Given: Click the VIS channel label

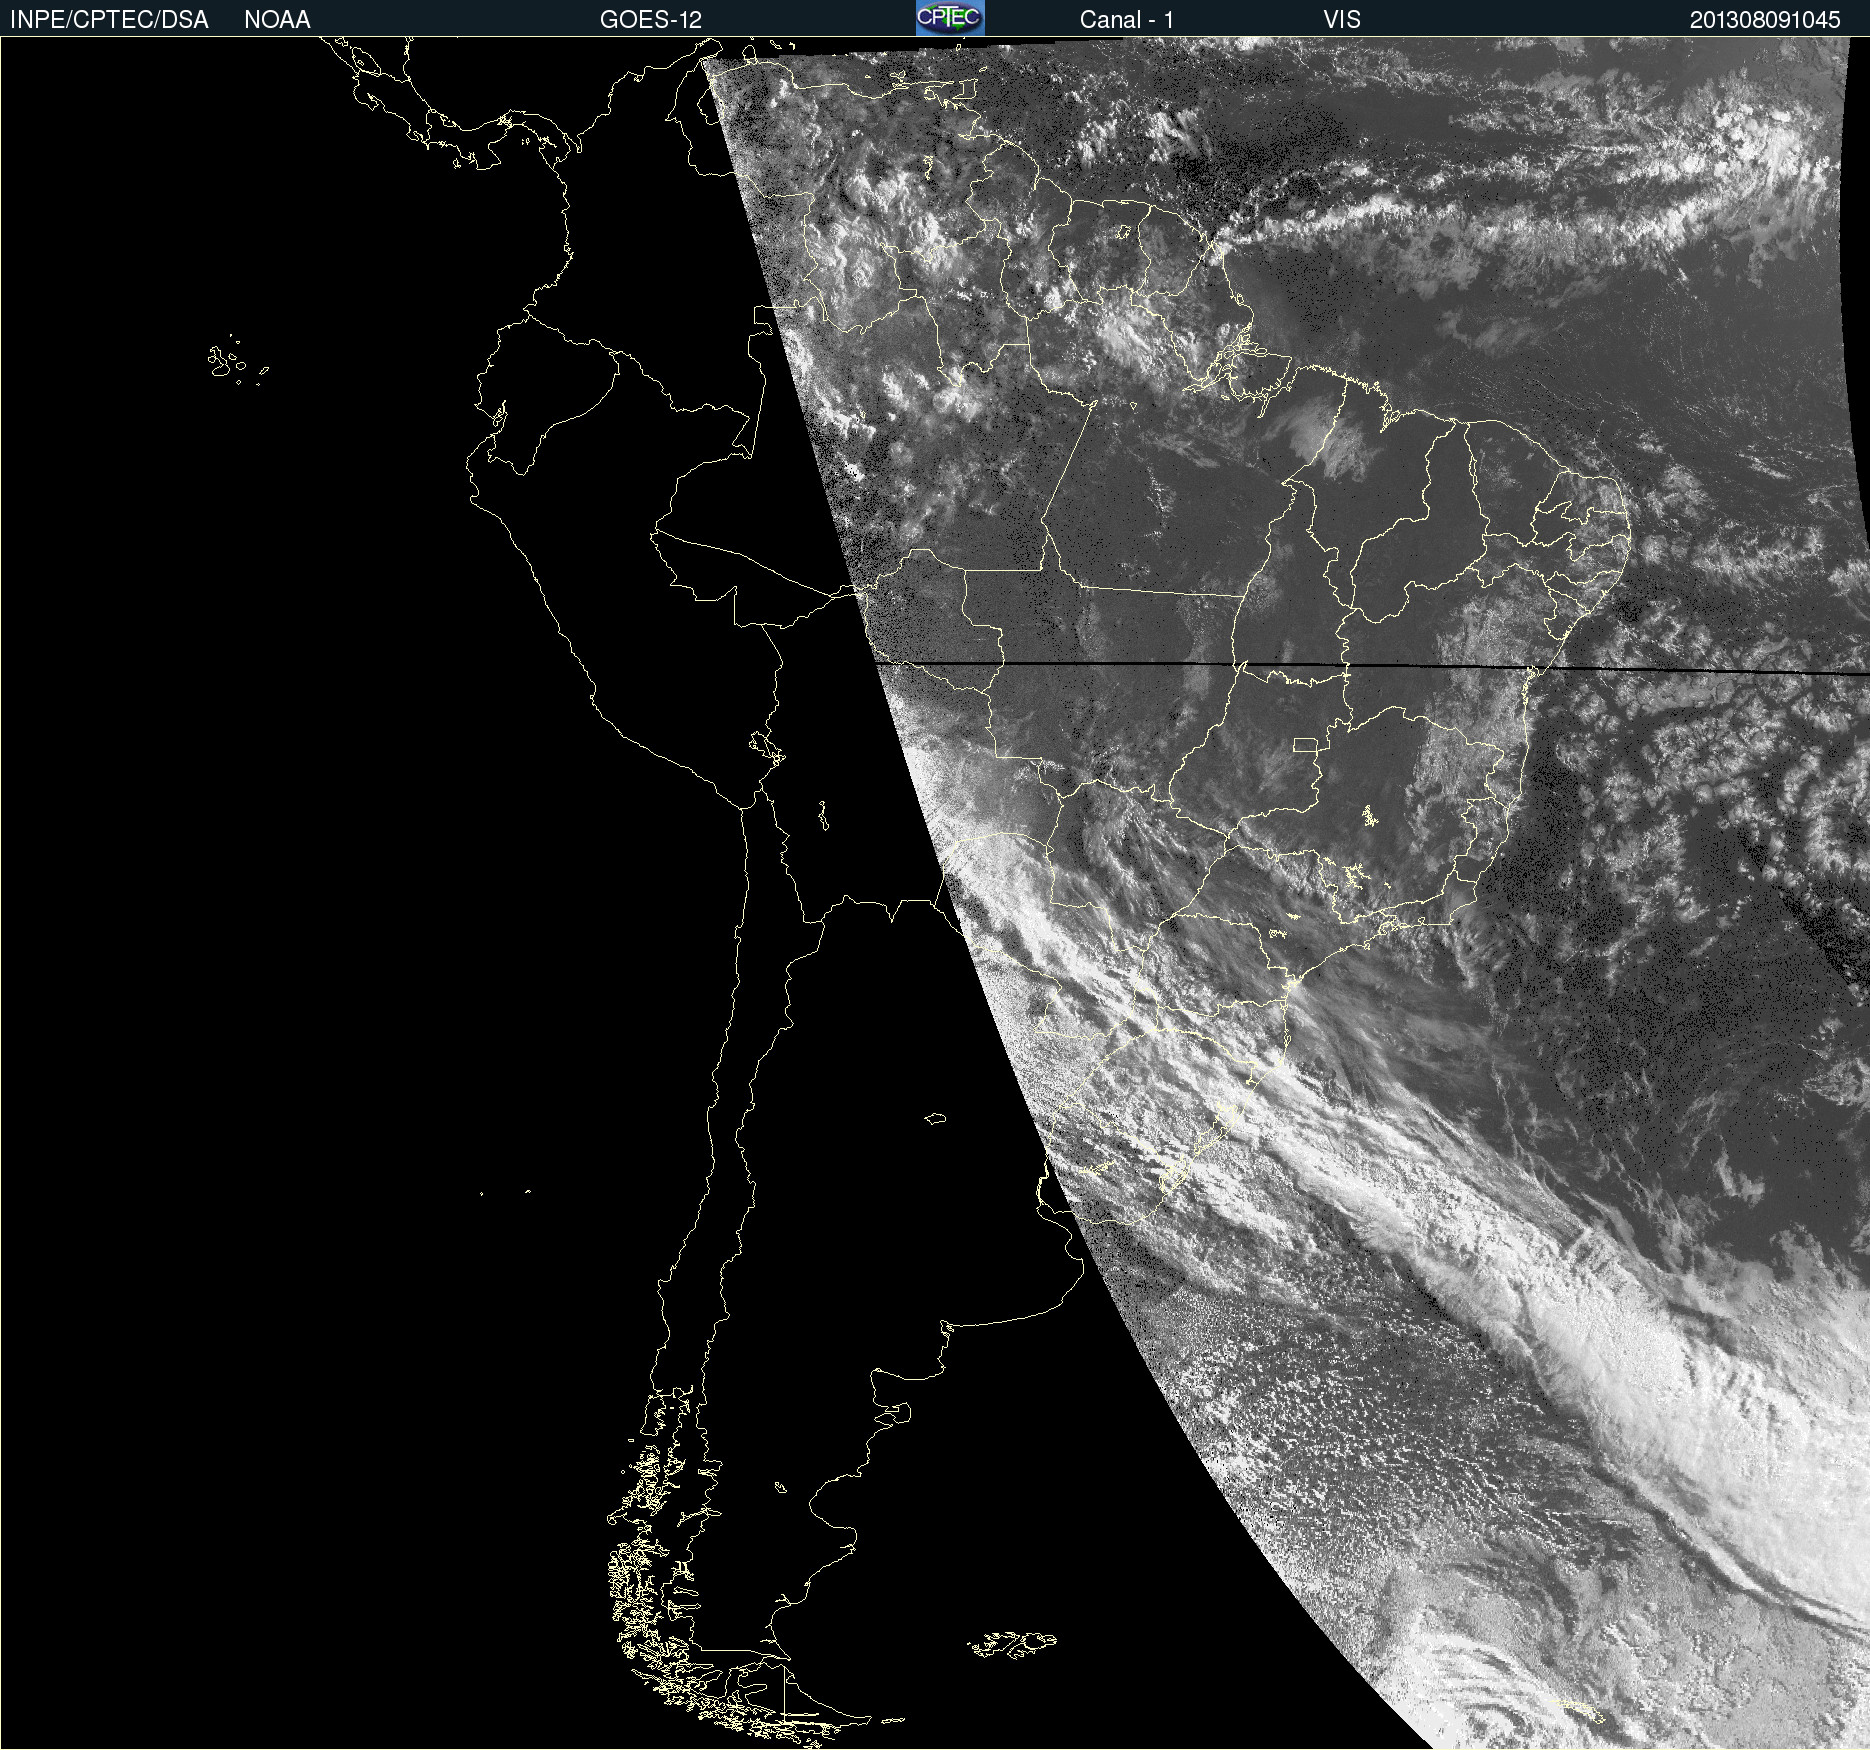Looking at the screenshot, I should pos(1342,20).
